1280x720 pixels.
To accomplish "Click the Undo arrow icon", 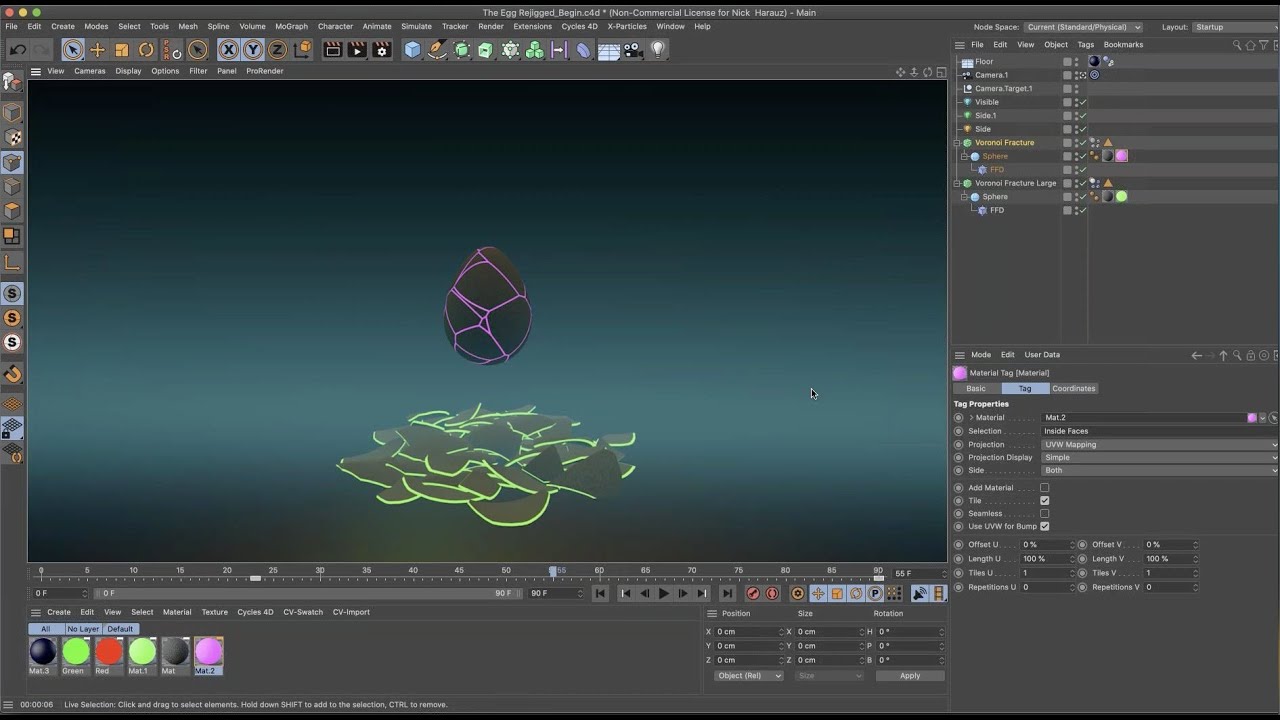I will coord(18,50).
